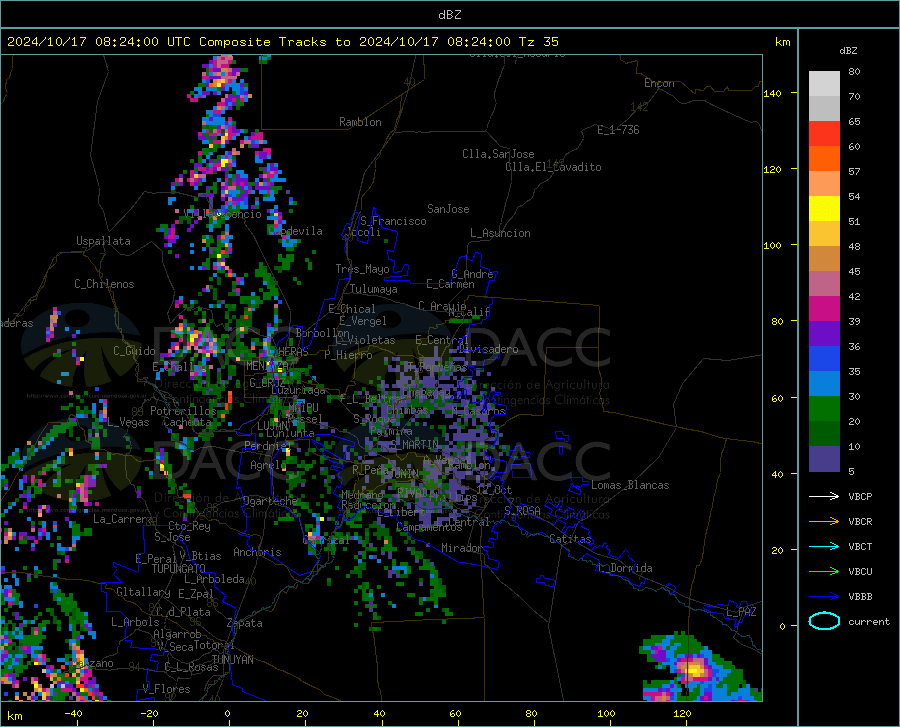Pick the magenta 39 dBZ color swatch
This screenshot has width=900, height=727.
pyautogui.click(x=824, y=309)
